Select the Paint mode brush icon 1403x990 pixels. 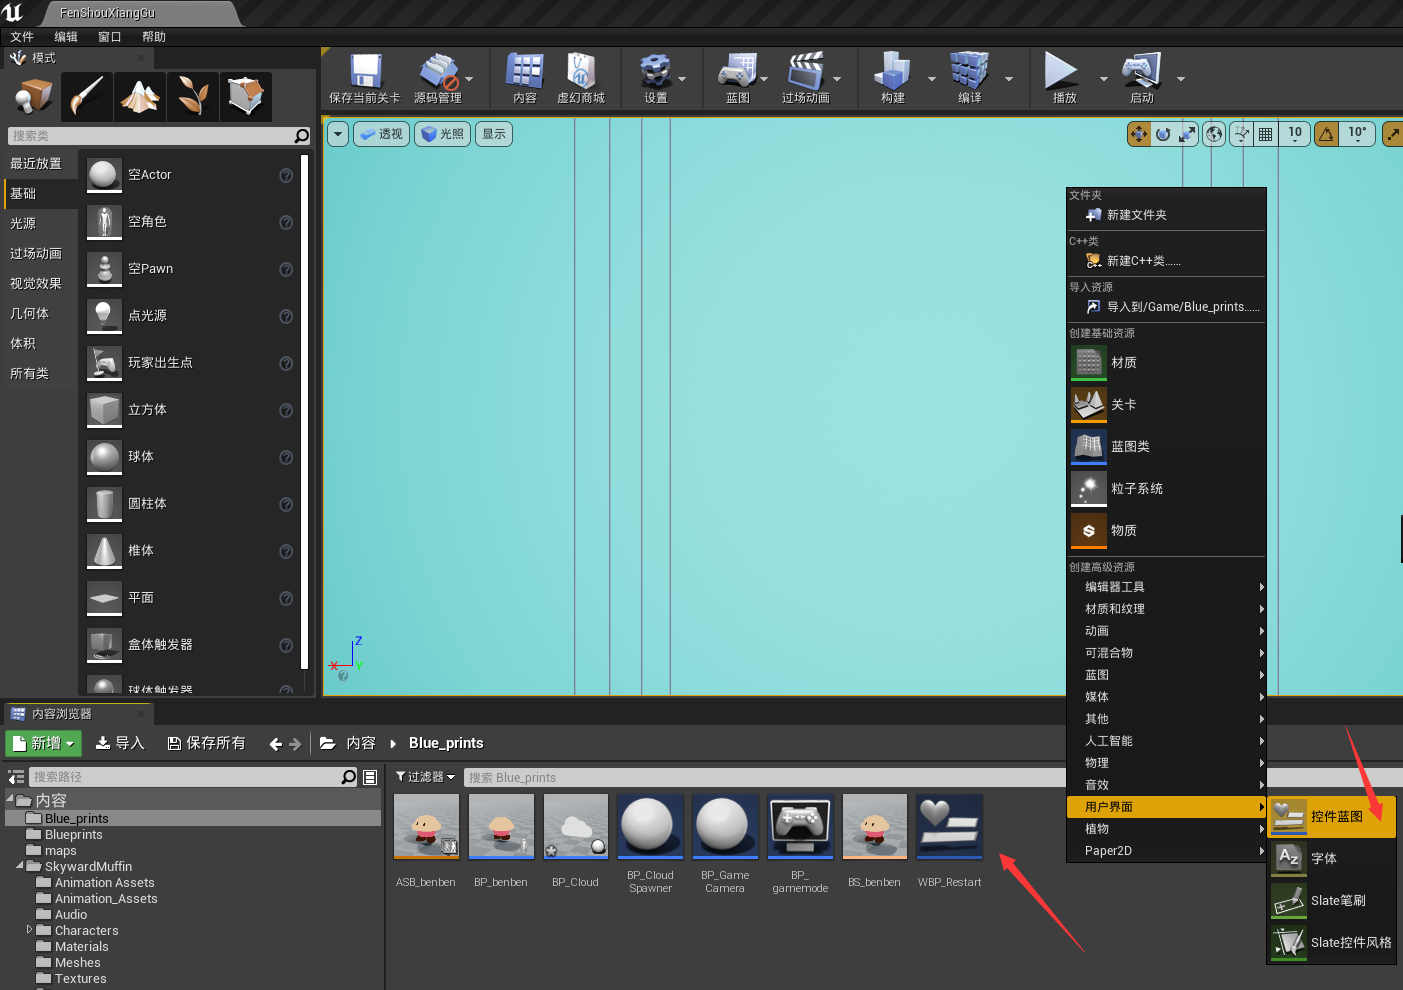pos(88,97)
